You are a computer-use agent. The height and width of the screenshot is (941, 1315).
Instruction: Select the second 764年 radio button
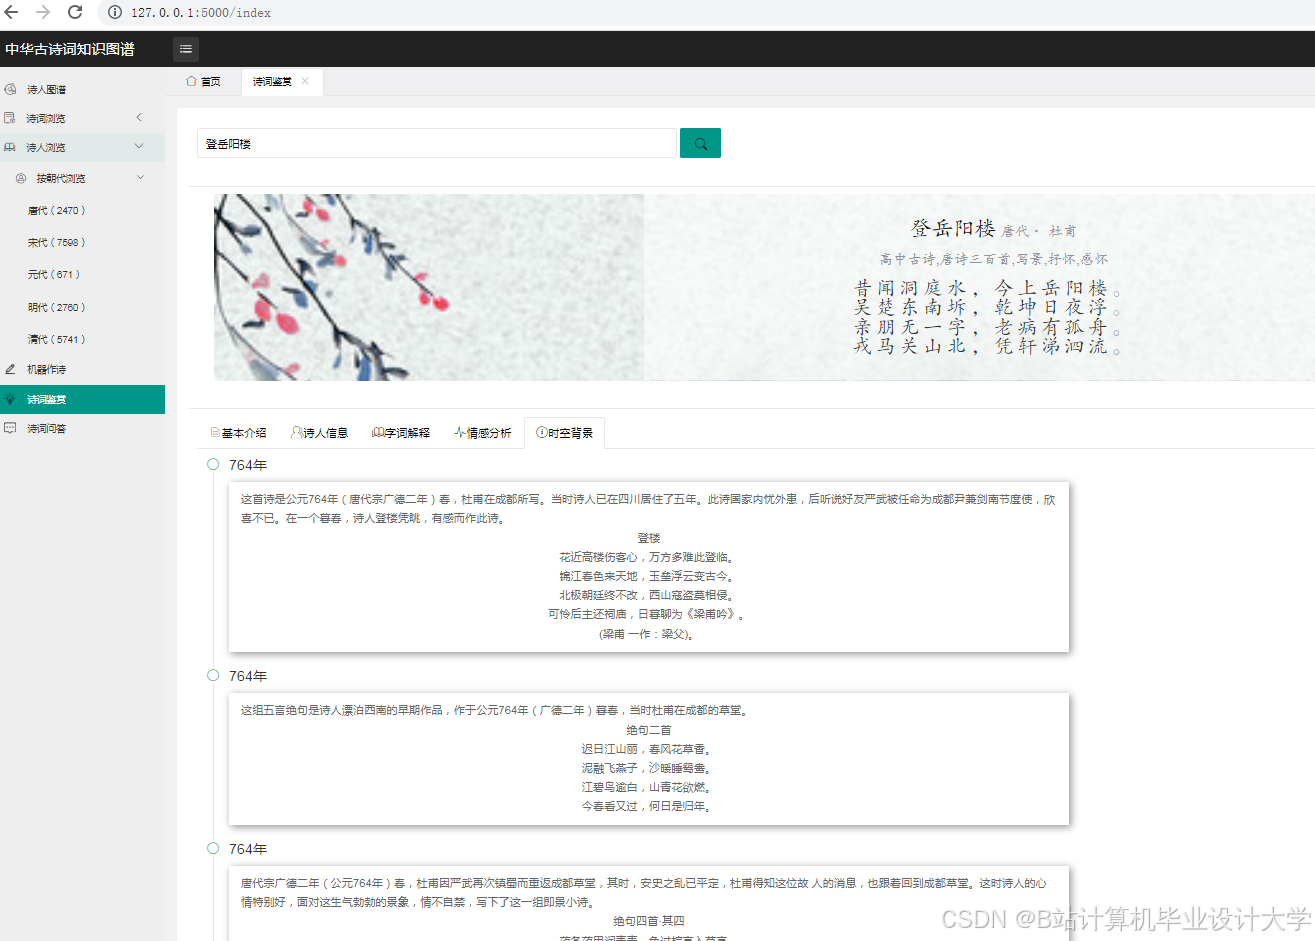(x=212, y=675)
